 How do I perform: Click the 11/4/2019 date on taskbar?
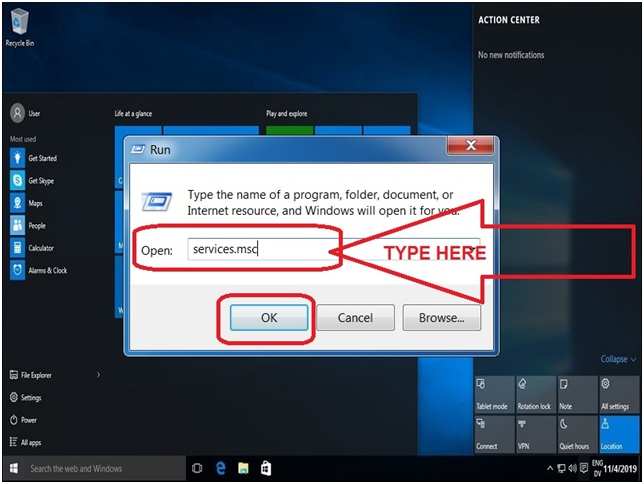(620, 469)
